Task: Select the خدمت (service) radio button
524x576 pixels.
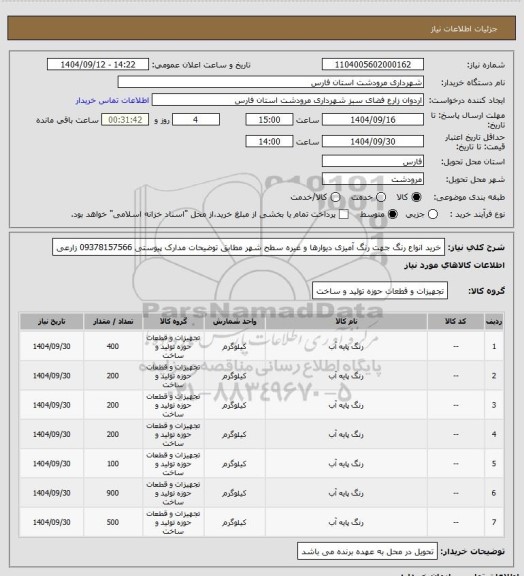Action: point(381,197)
